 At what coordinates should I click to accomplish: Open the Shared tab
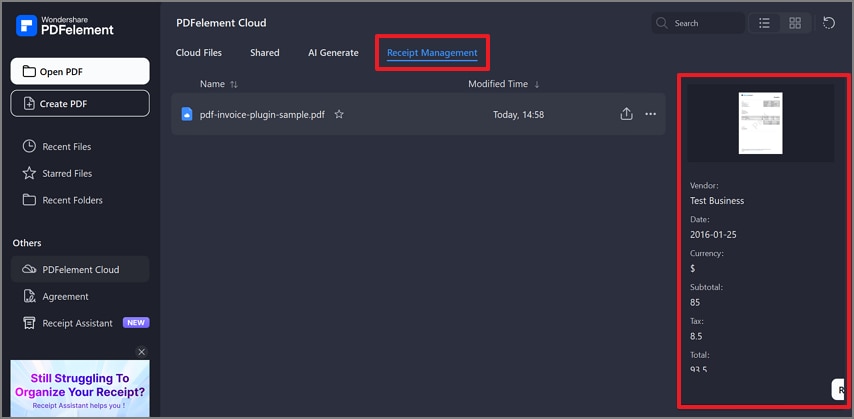pos(265,53)
